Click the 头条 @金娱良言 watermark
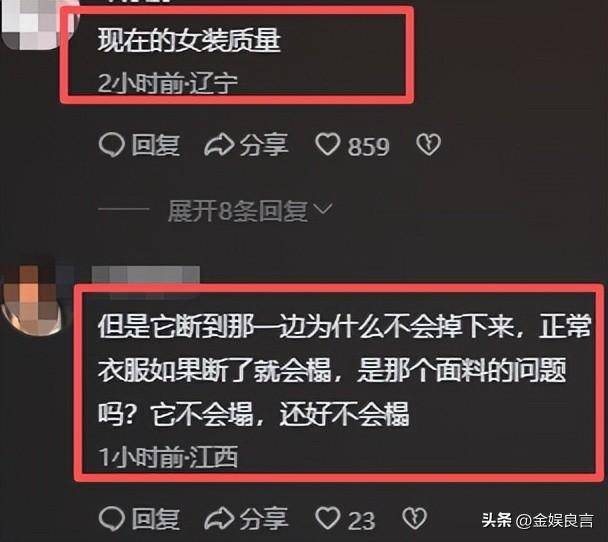This screenshot has width=608, height=542. coord(537,520)
